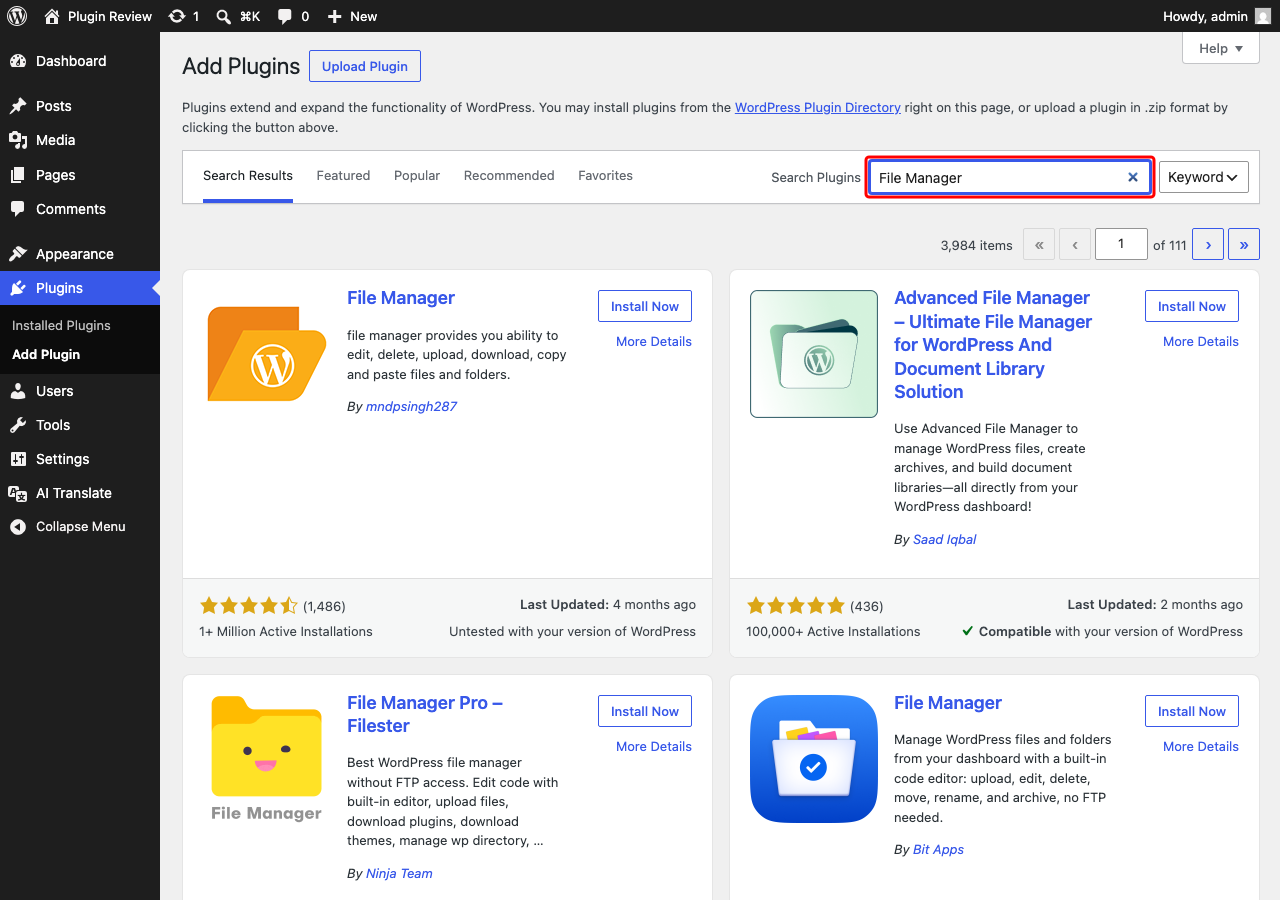Open the comments bubble in admin bar
The width and height of the screenshot is (1280, 900).
(x=285, y=17)
